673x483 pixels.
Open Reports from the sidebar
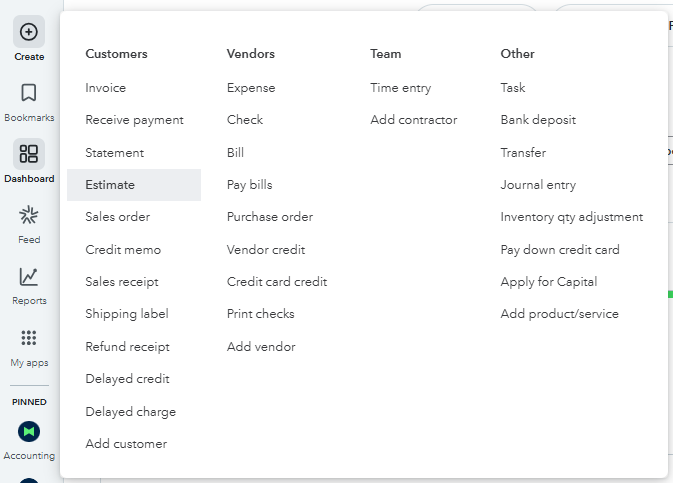click(29, 277)
